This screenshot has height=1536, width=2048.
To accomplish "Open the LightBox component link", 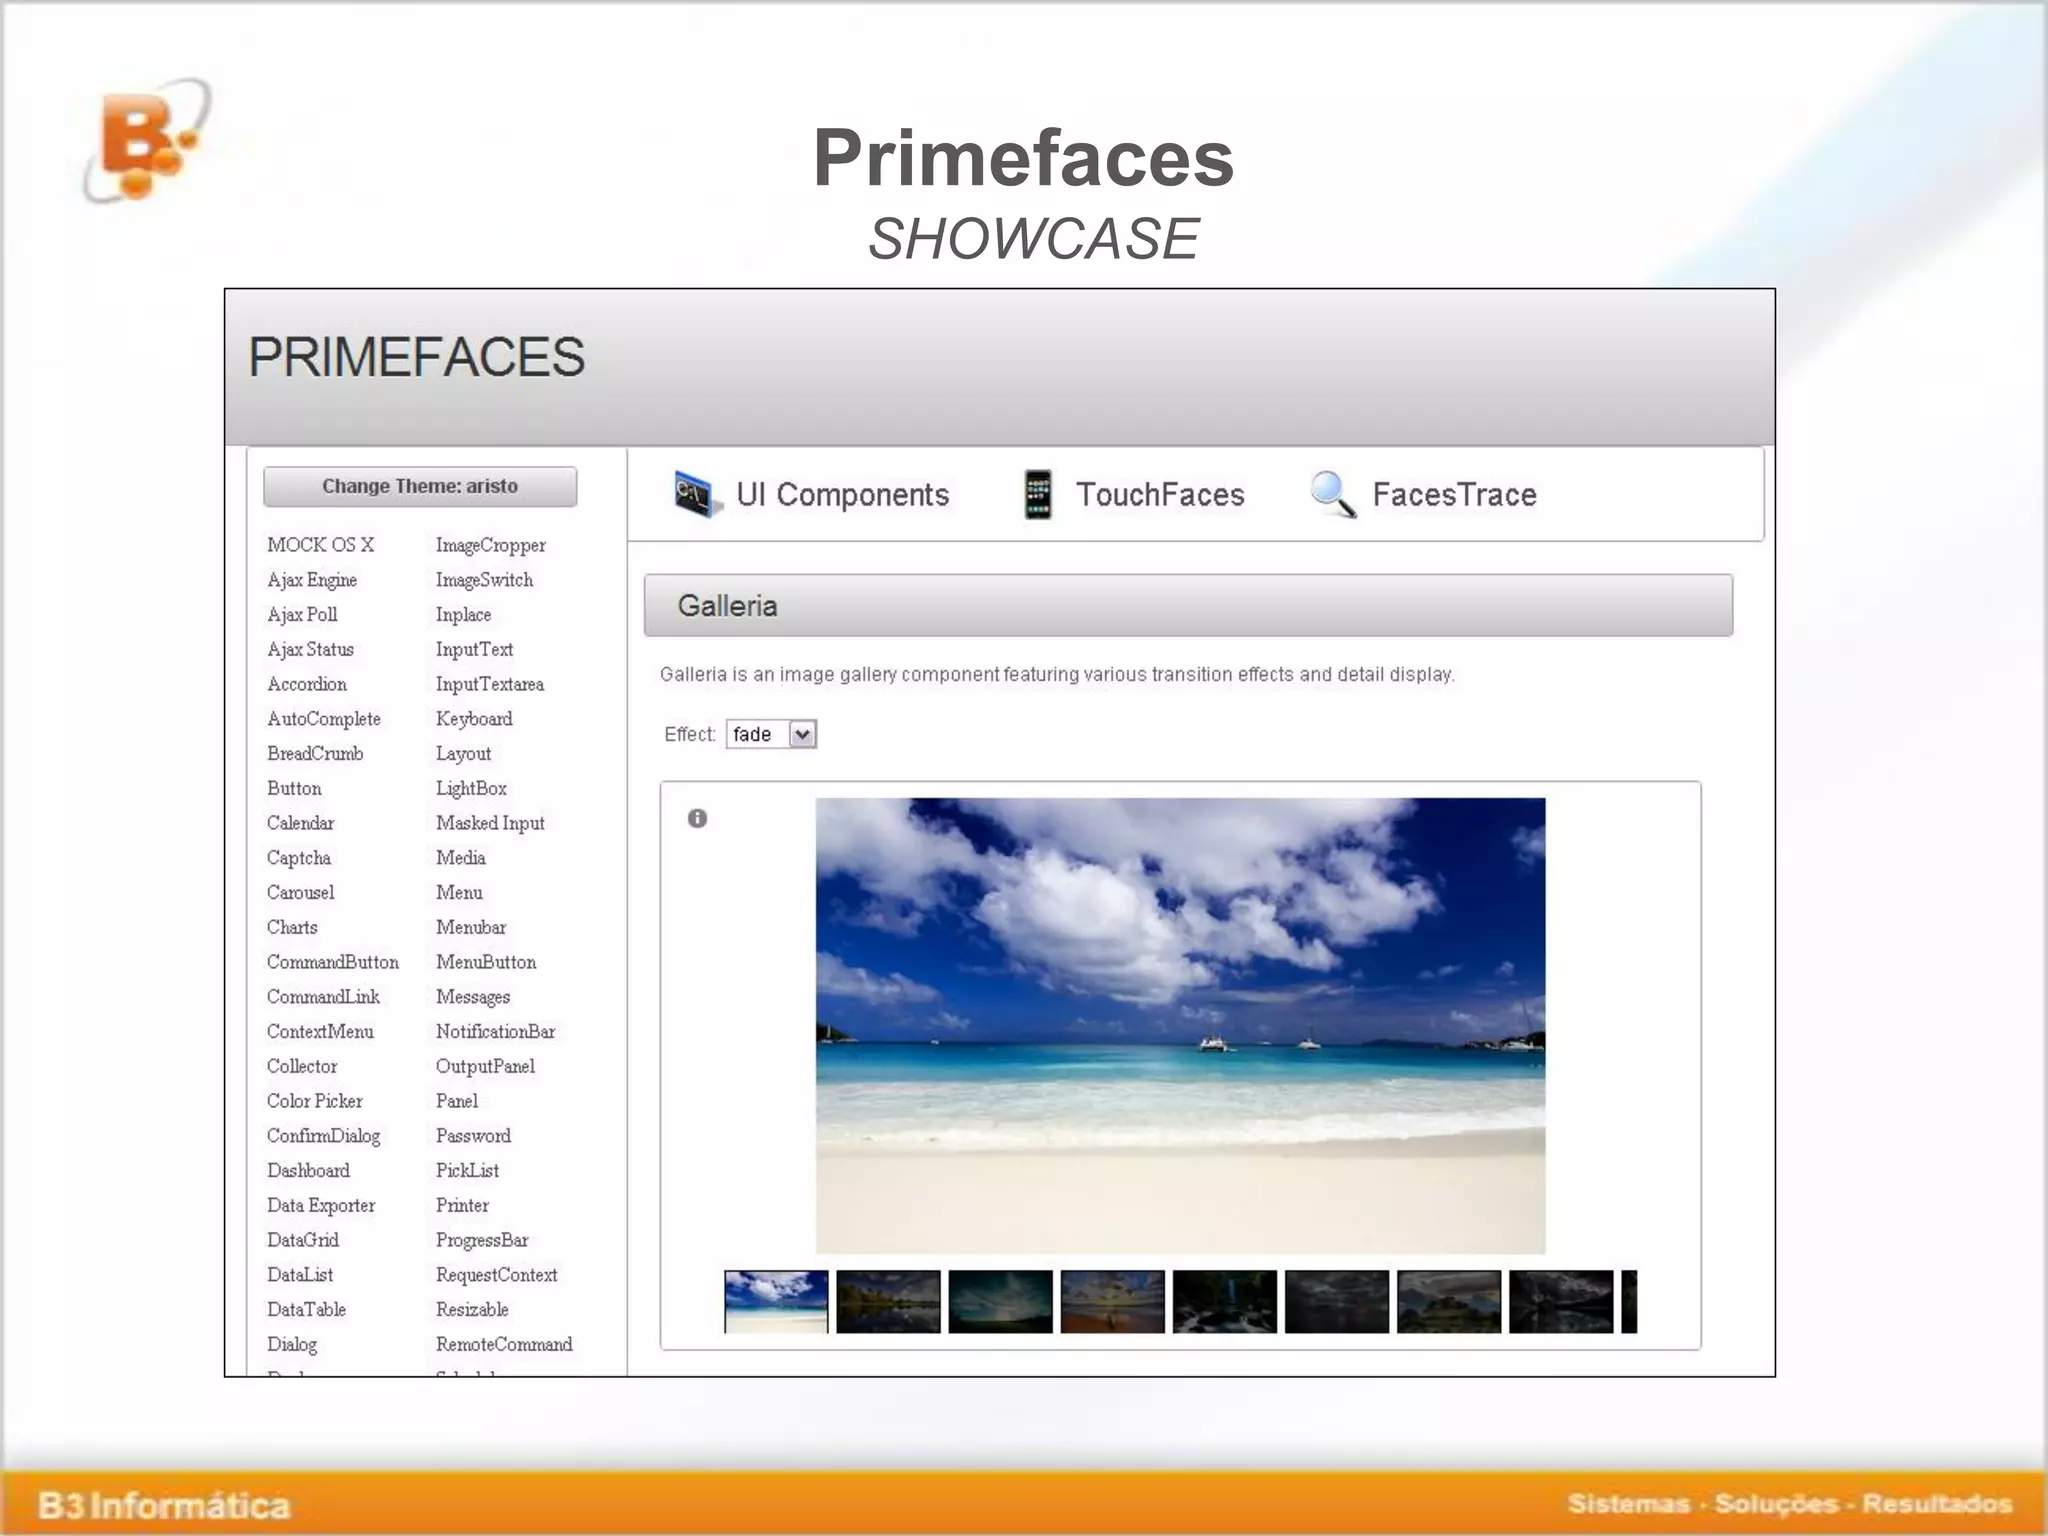I will pyautogui.click(x=471, y=788).
